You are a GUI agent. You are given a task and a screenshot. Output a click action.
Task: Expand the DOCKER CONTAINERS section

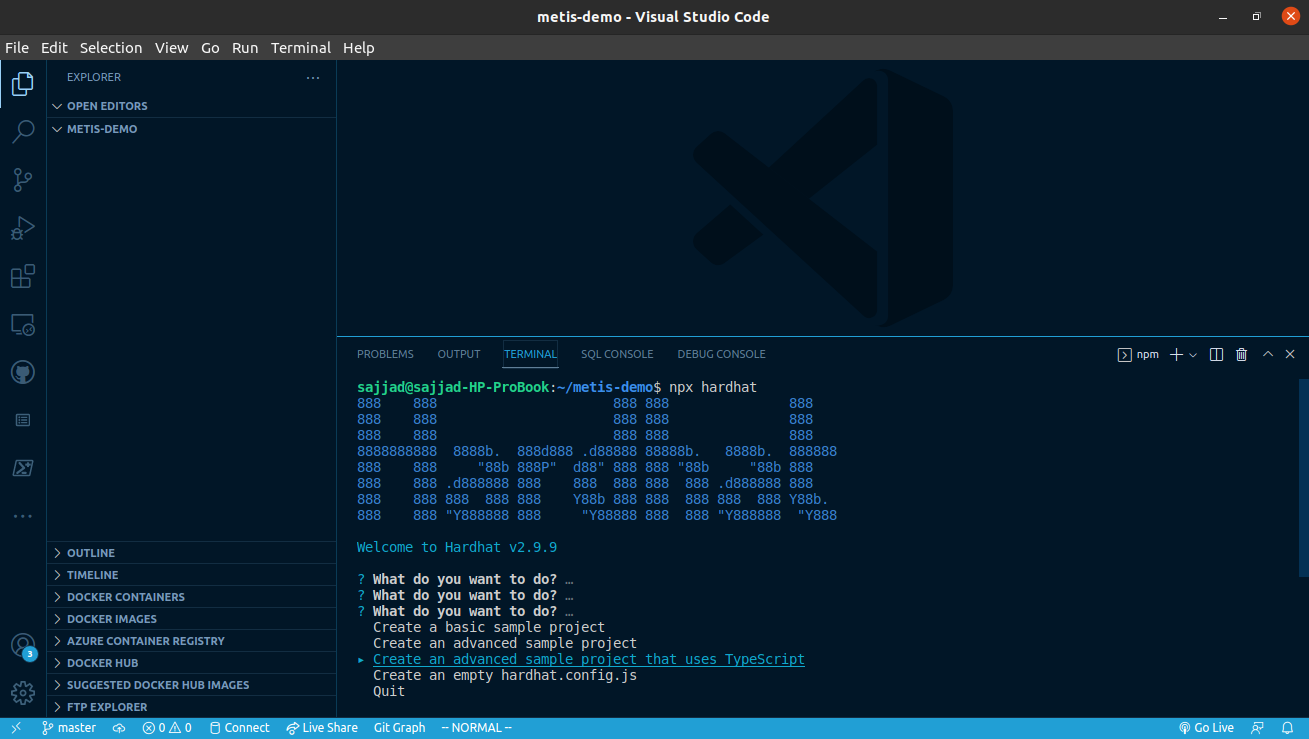pos(125,597)
